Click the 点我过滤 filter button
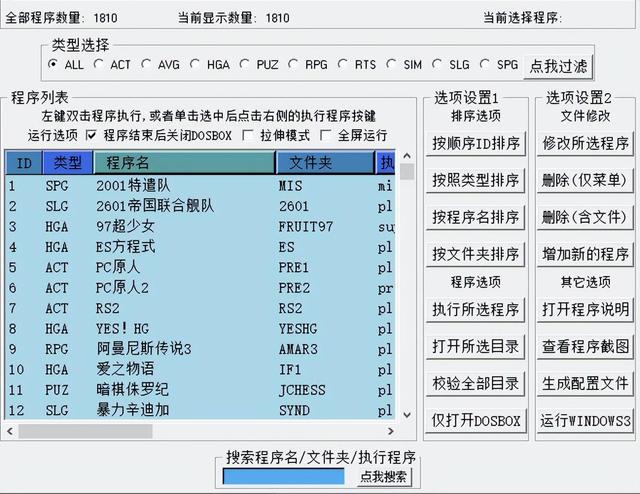The image size is (640, 494). (x=558, y=66)
